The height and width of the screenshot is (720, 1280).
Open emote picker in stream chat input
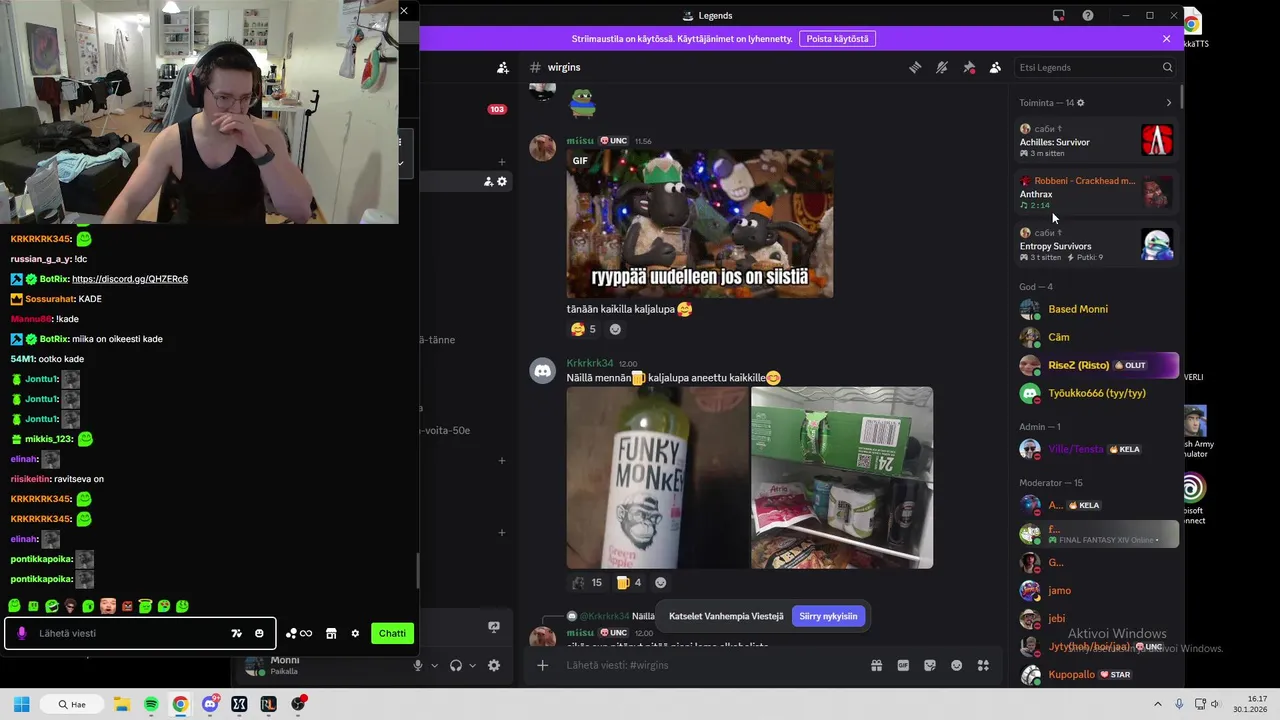click(x=259, y=633)
